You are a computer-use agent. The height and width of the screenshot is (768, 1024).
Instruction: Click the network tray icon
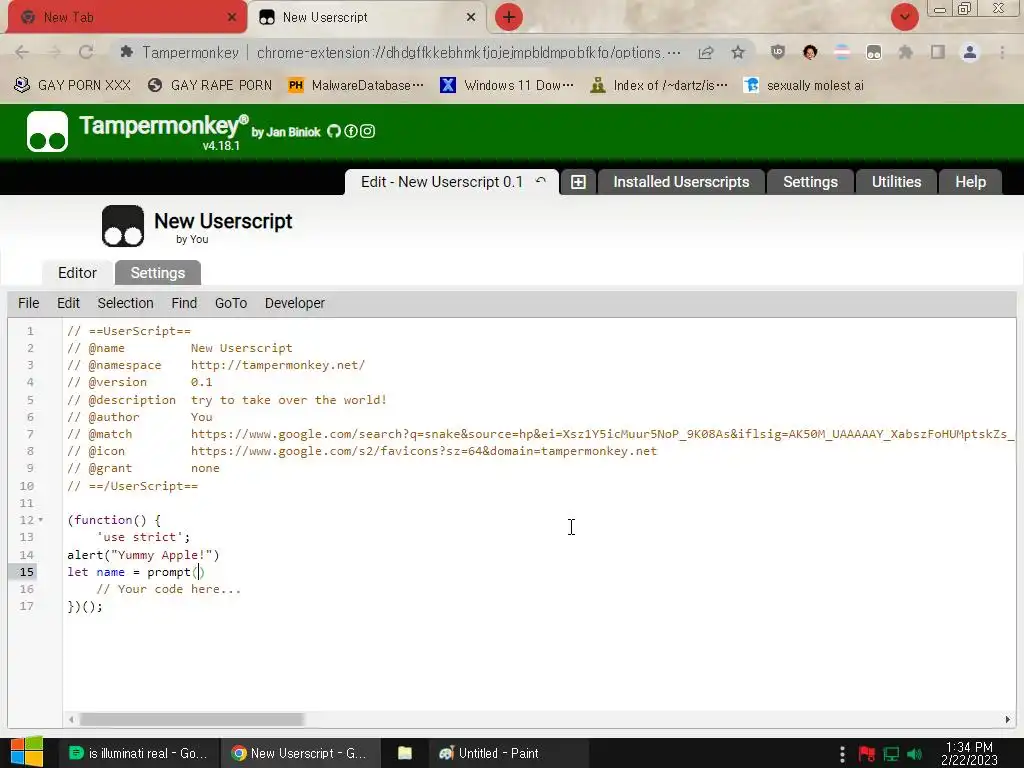[891, 754]
